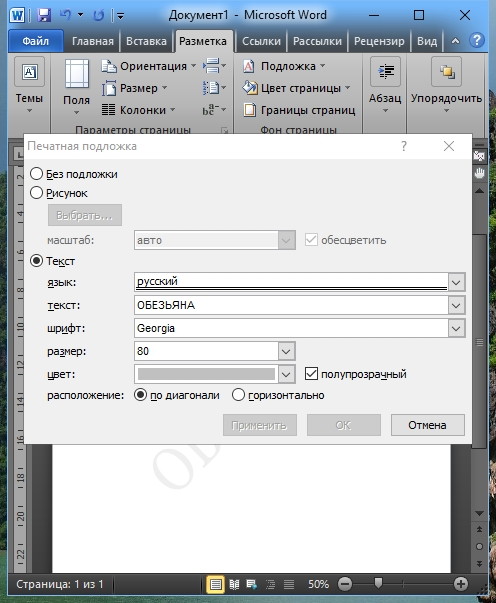
Task: Switch to the Вид tab
Action: click(427, 41)
